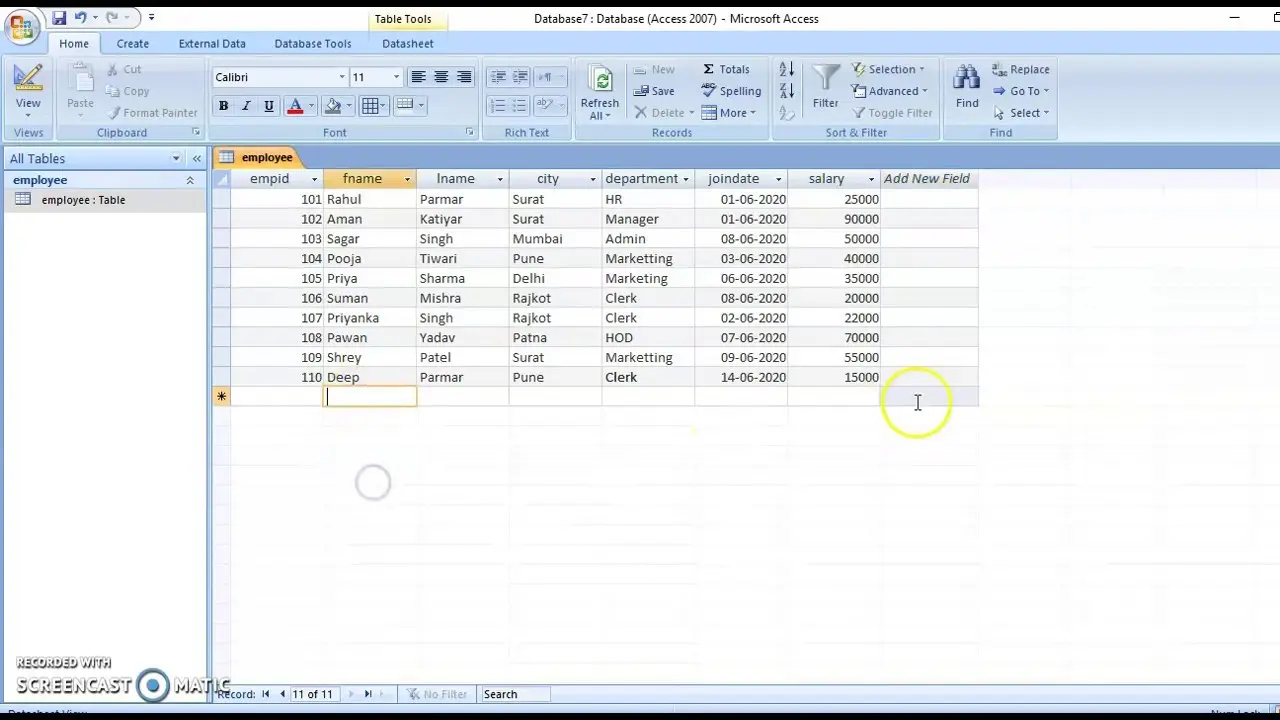
Task: Click Save in the Records group
Action: tap(654, 91)
